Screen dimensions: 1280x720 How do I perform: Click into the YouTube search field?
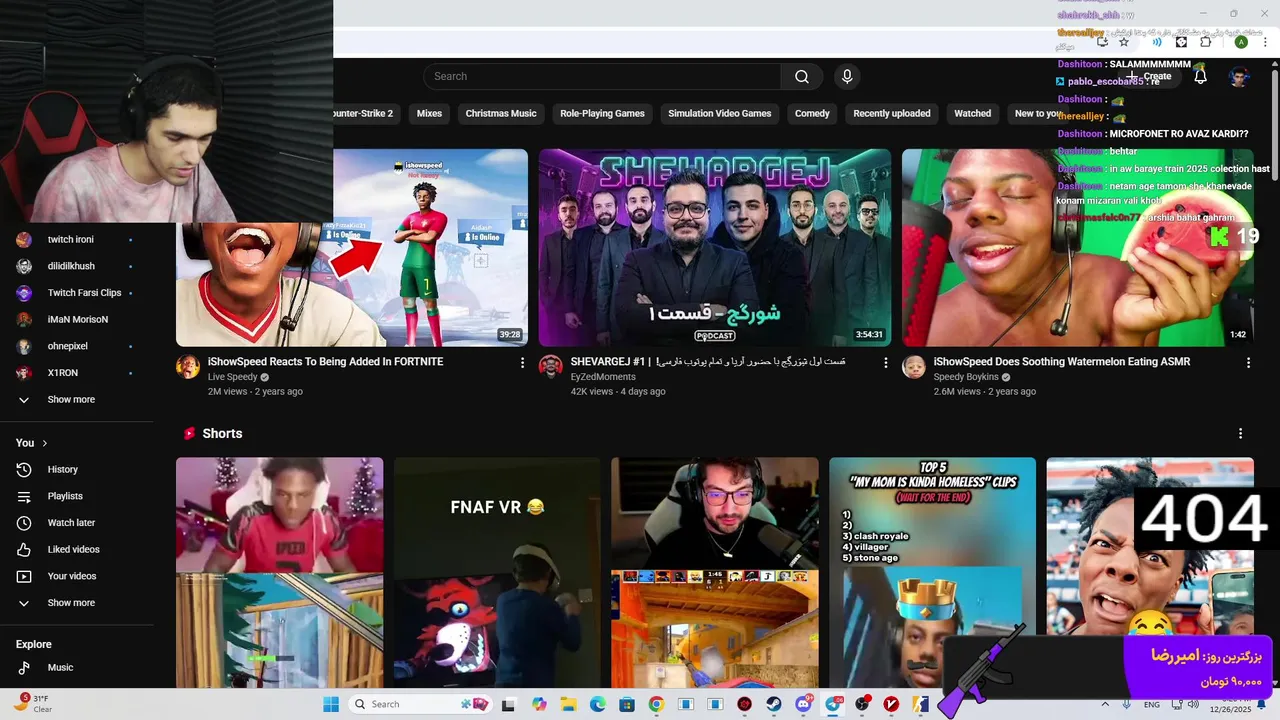click(602, 77)
